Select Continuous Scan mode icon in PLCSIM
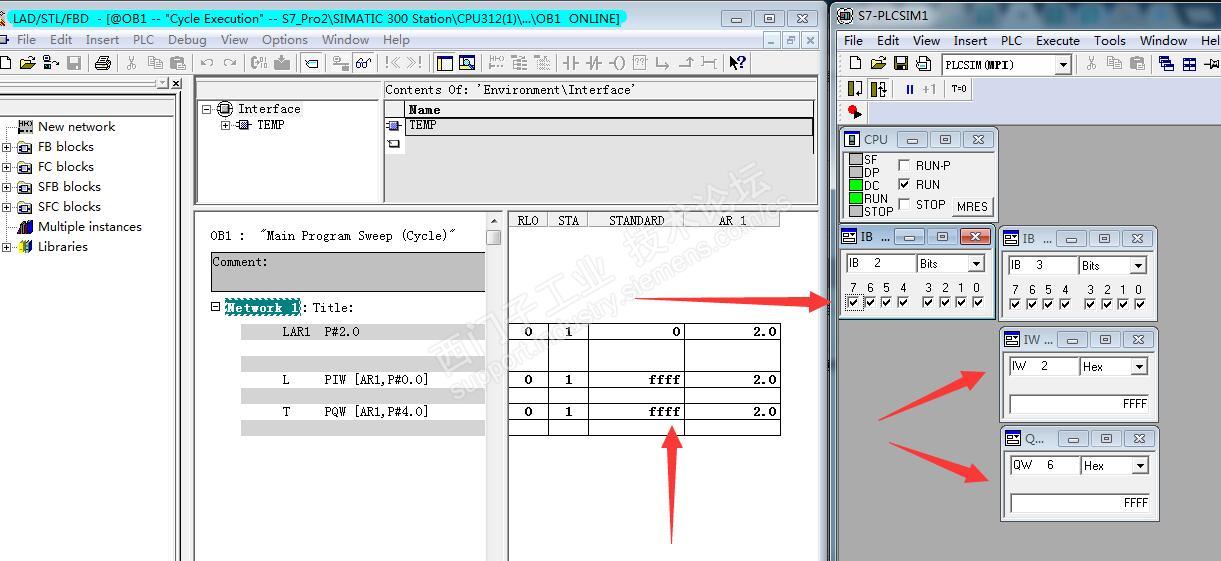 (879, 89)
